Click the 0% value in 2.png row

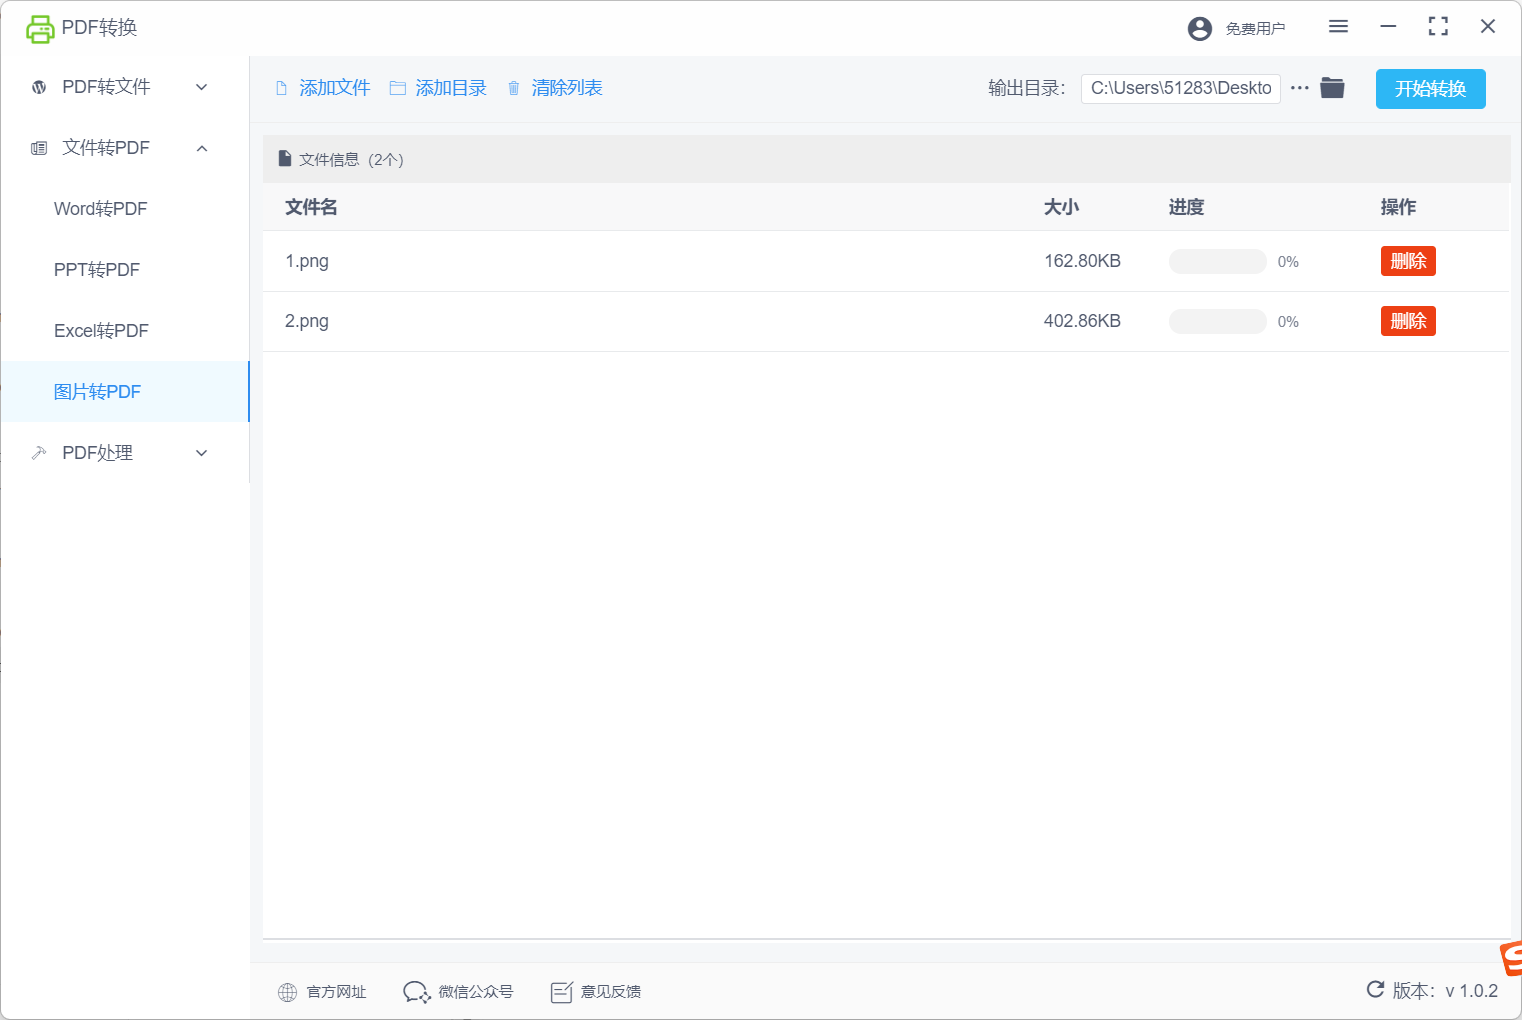click(x=1288, y=322)
